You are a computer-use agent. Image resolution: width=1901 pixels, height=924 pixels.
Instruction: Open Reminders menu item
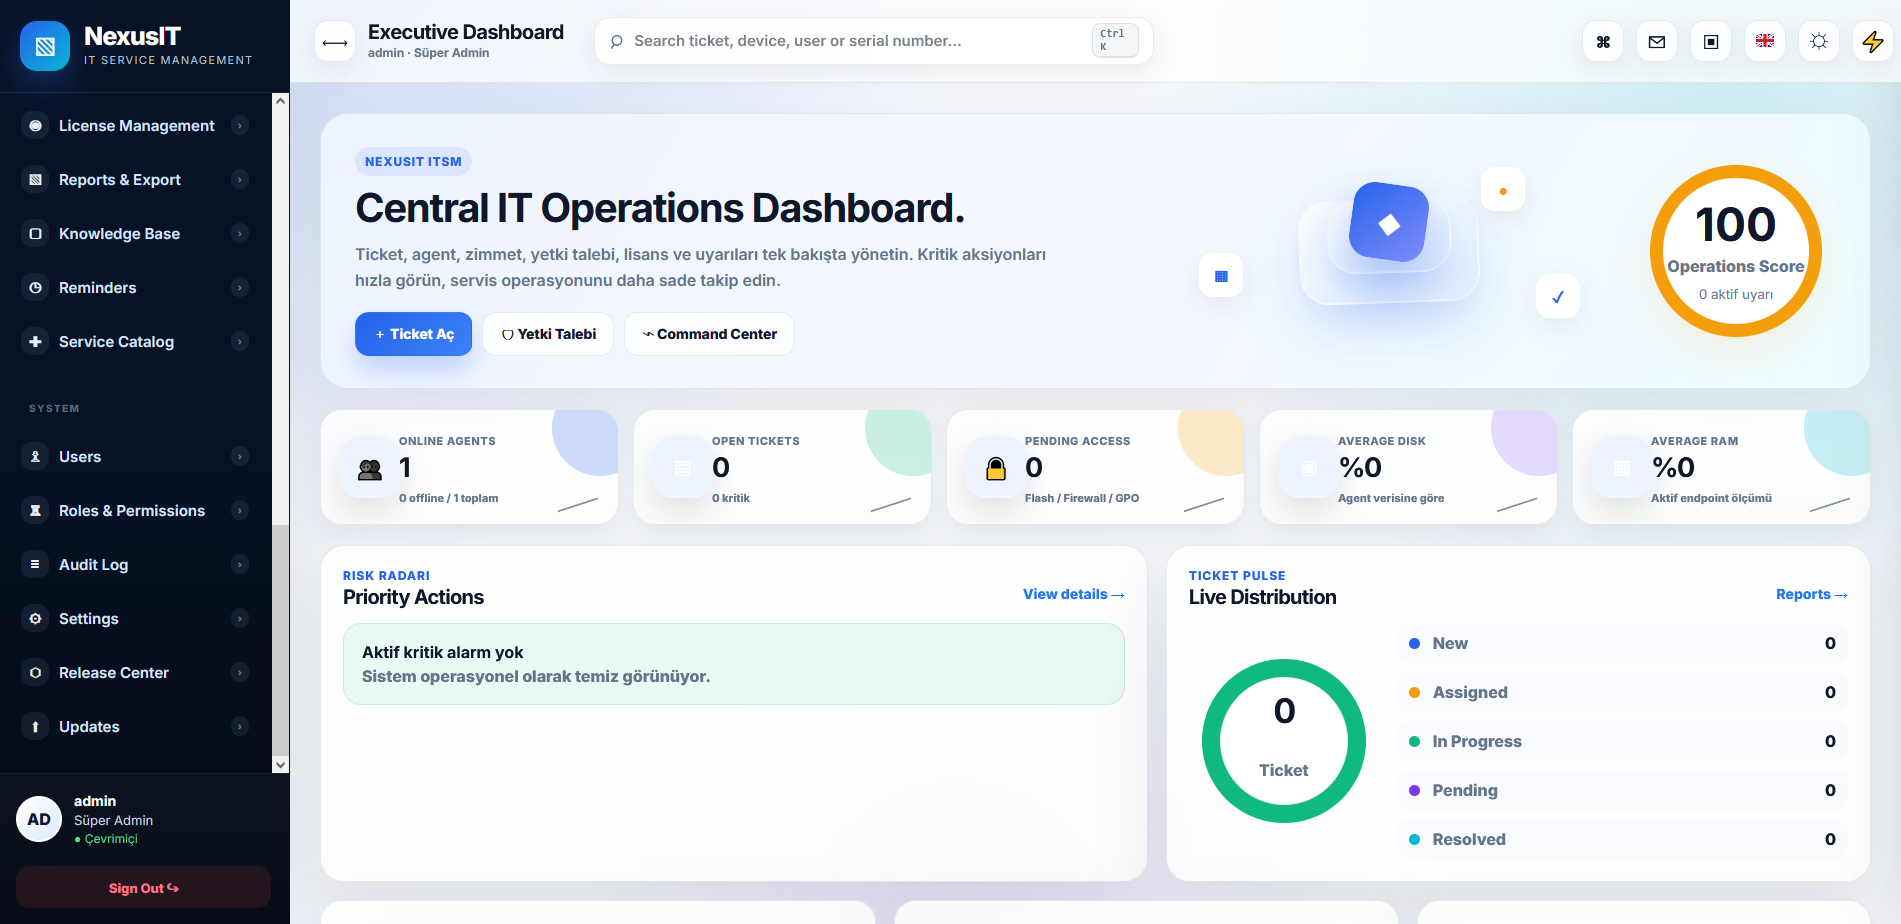pos(136,288)
